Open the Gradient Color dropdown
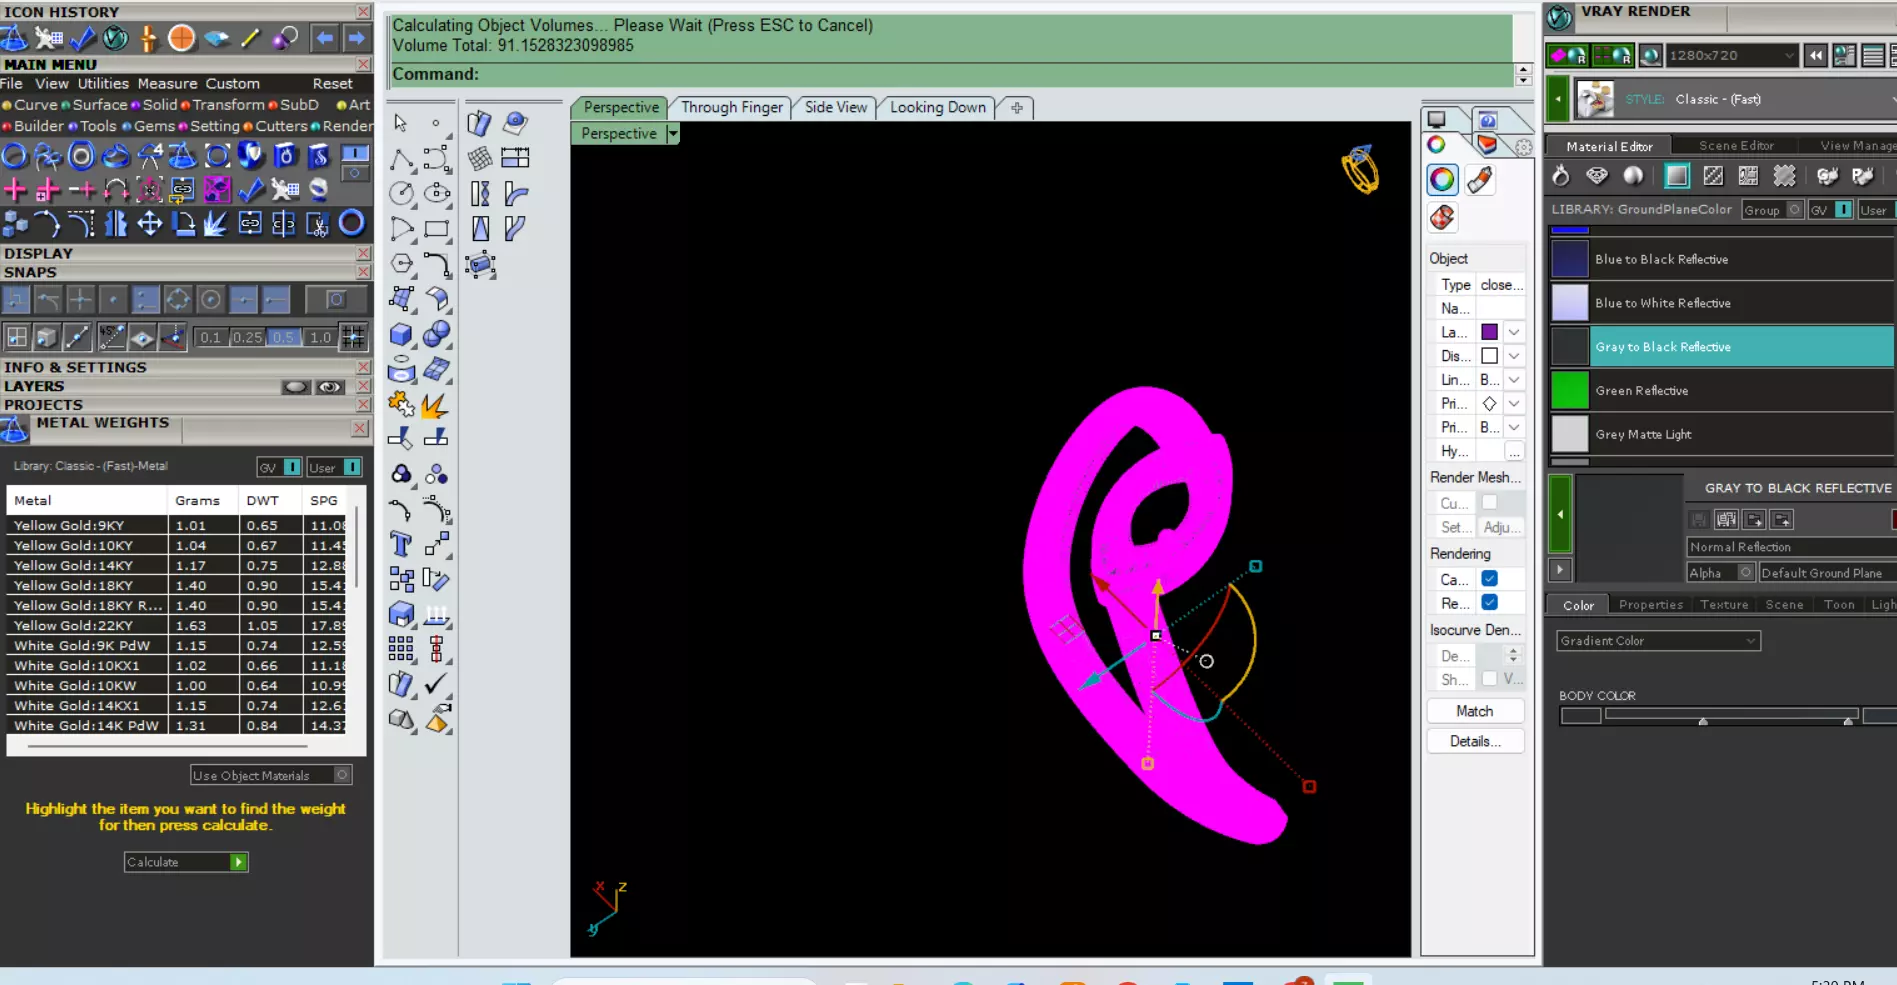The height and width of the screenshot is (985, 1897). pyautogui.click(x=1658, y=641)
